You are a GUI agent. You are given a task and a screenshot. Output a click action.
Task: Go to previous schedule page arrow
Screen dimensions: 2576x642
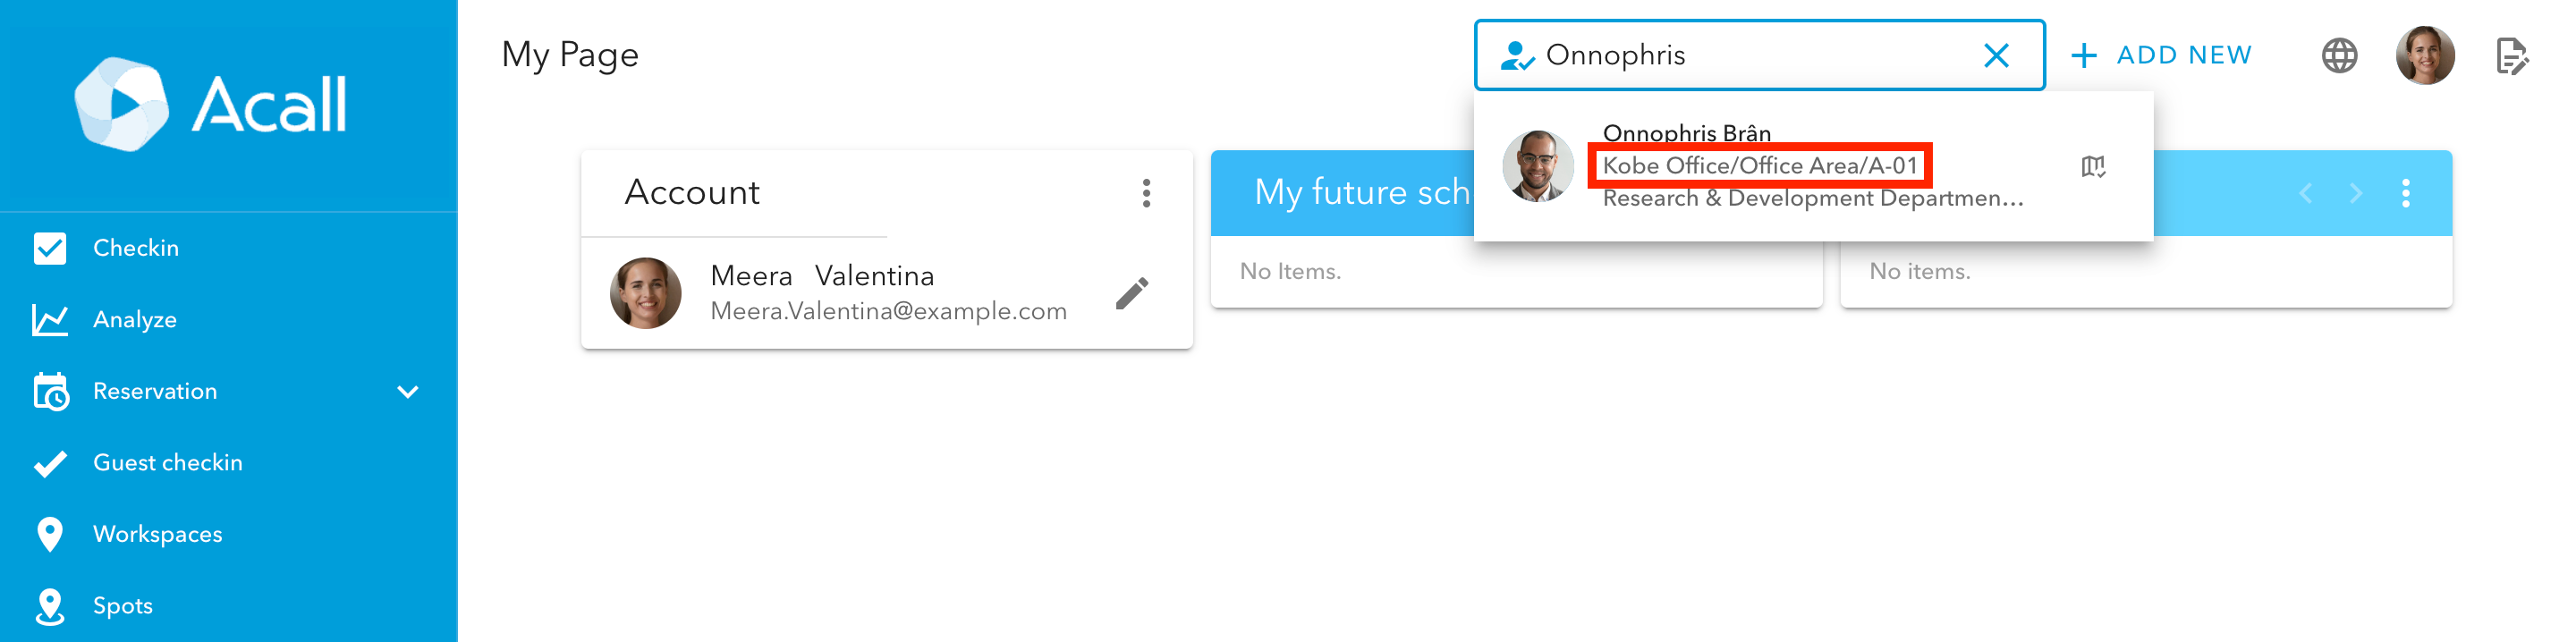pyautogui.click(x=2305, y=193)
